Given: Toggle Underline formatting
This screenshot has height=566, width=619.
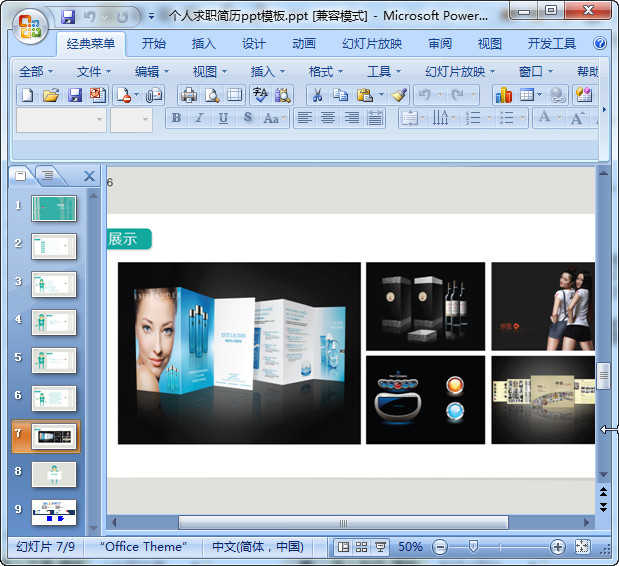Looking at the screenshot, I should point(223,118).
